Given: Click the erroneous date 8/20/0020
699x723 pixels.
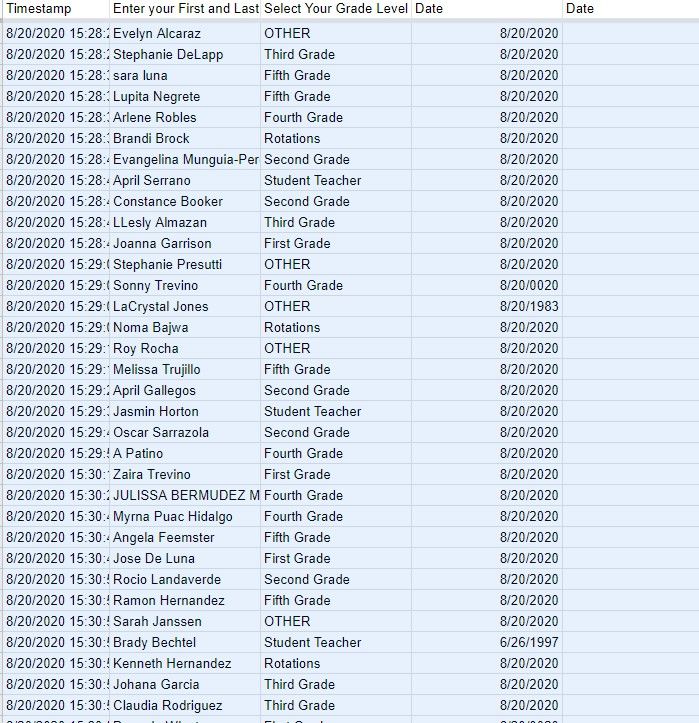Looking at the screenshot, I should (486, 285).
